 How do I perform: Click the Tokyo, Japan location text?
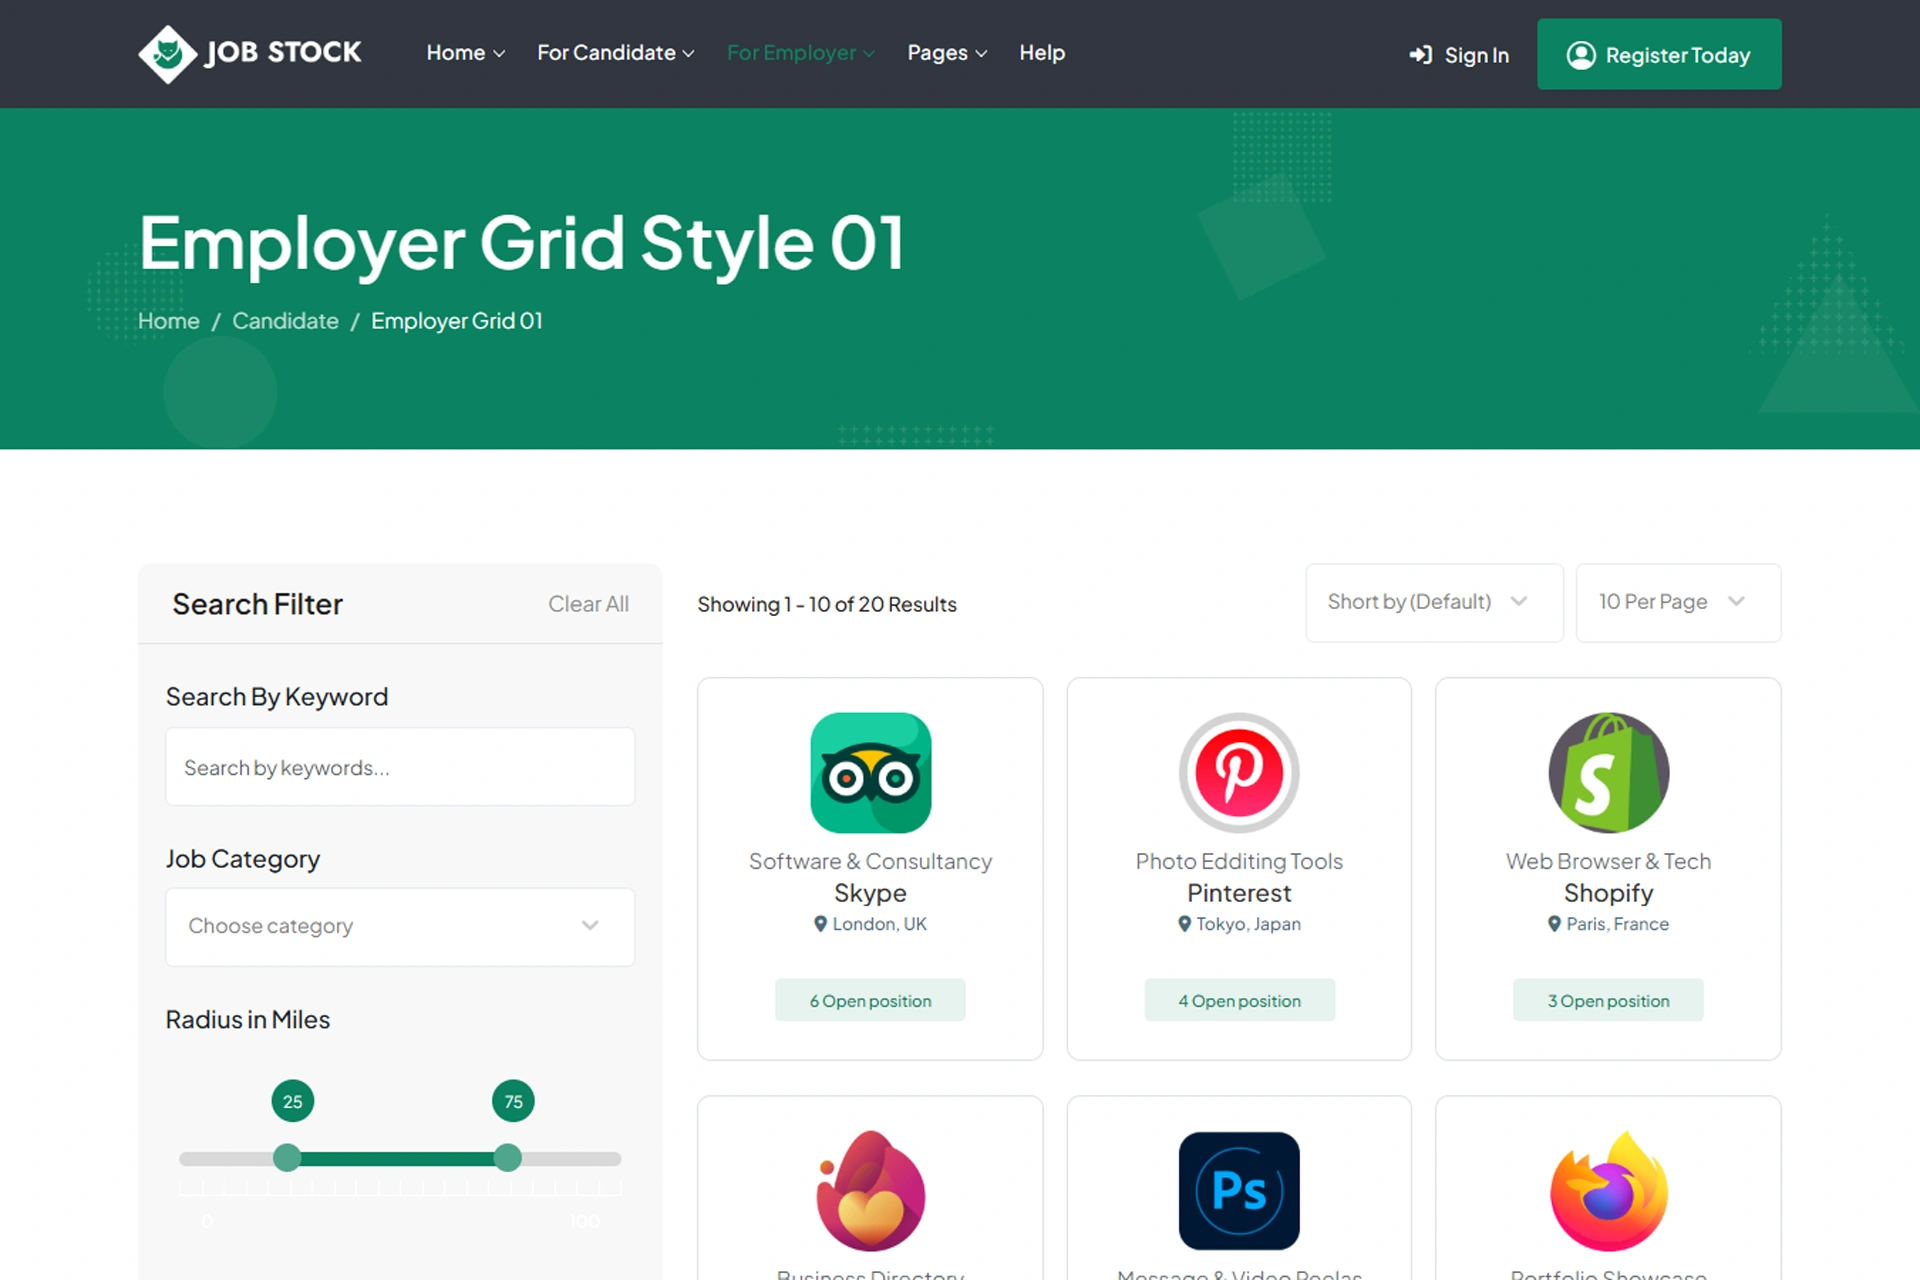[x=1249, y=924]
